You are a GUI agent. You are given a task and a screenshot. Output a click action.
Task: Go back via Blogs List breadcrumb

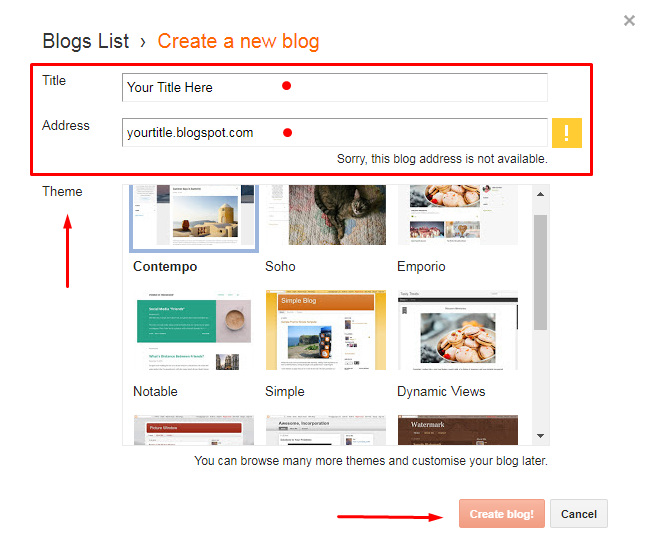tap(86, 41)
